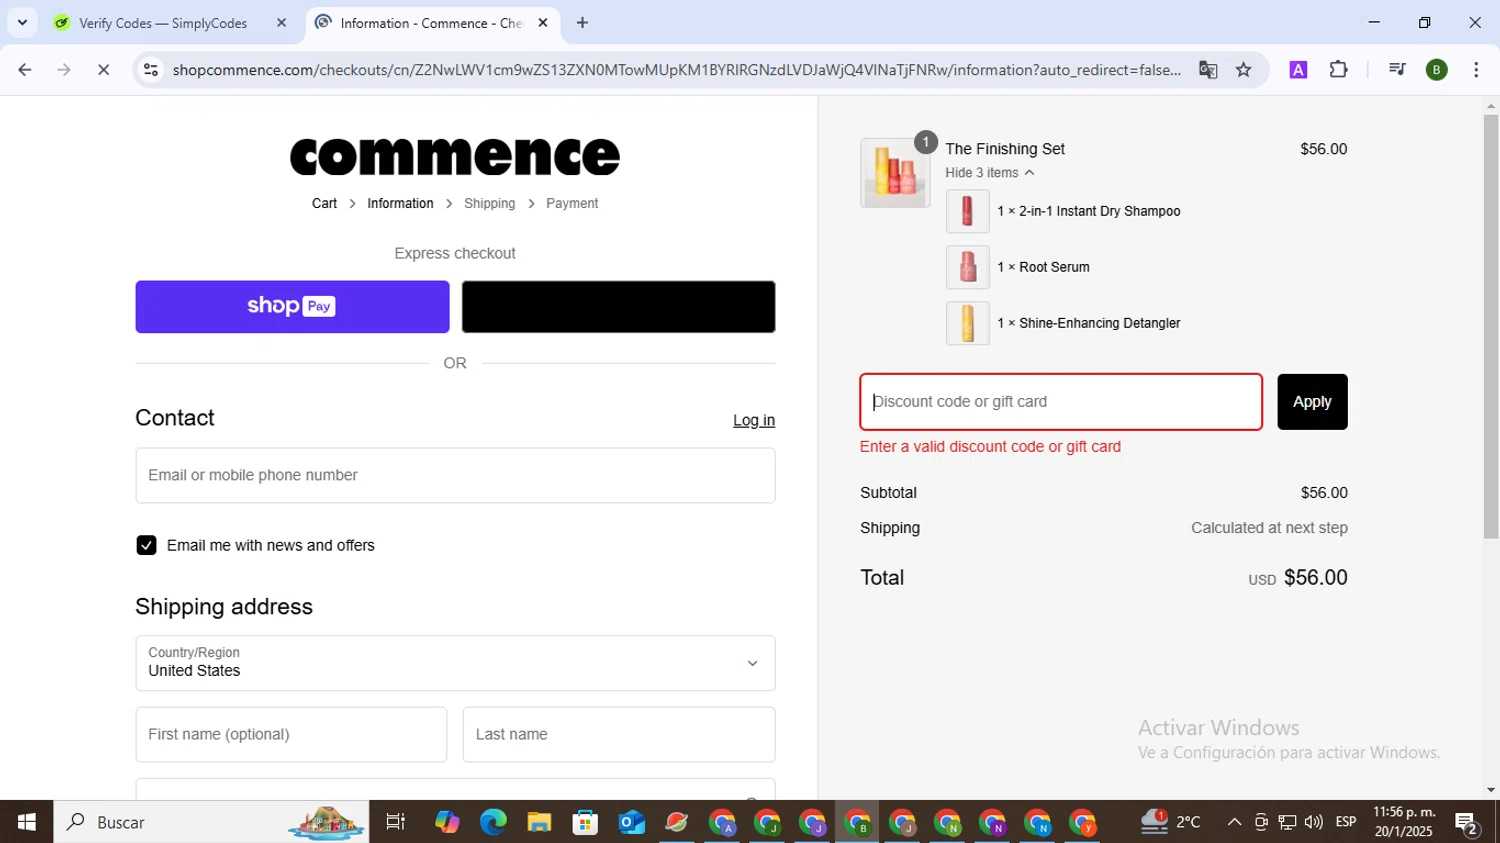This screenshot has width=1500, height=843.
Task: Focus the Last name field
Action: click(x=618, y=734)
